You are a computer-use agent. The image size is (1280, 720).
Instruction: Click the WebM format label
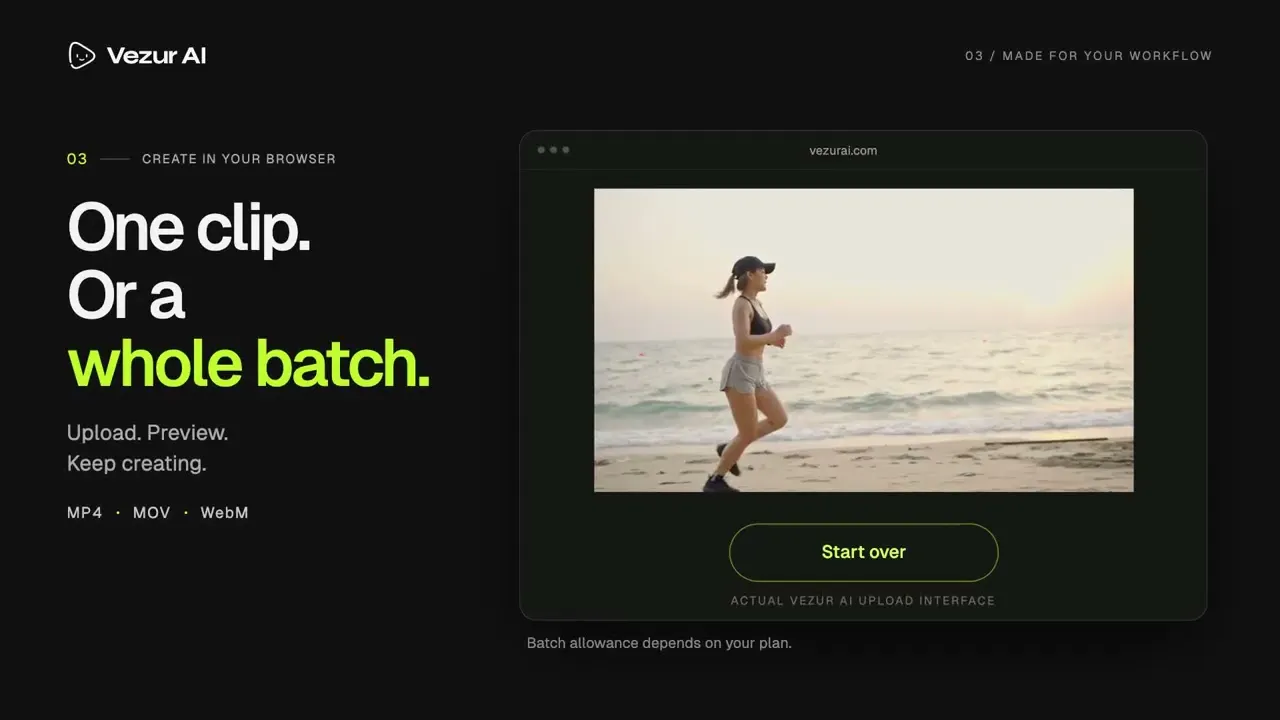click(x=224, y=513)
